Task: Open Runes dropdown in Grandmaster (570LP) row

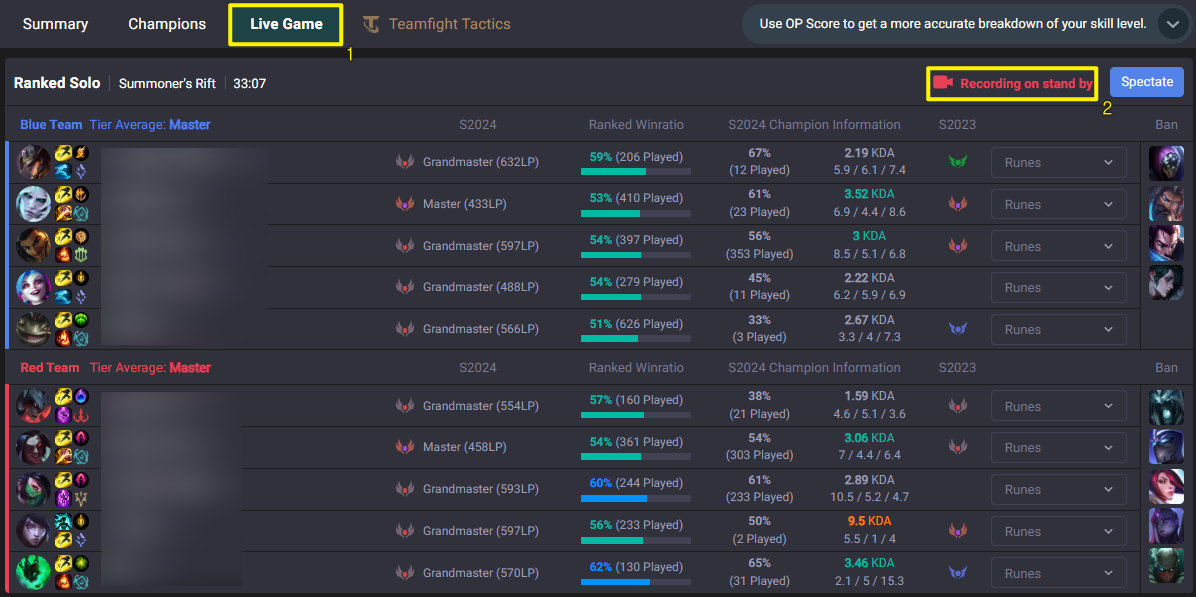Action: pos(1059,573)
